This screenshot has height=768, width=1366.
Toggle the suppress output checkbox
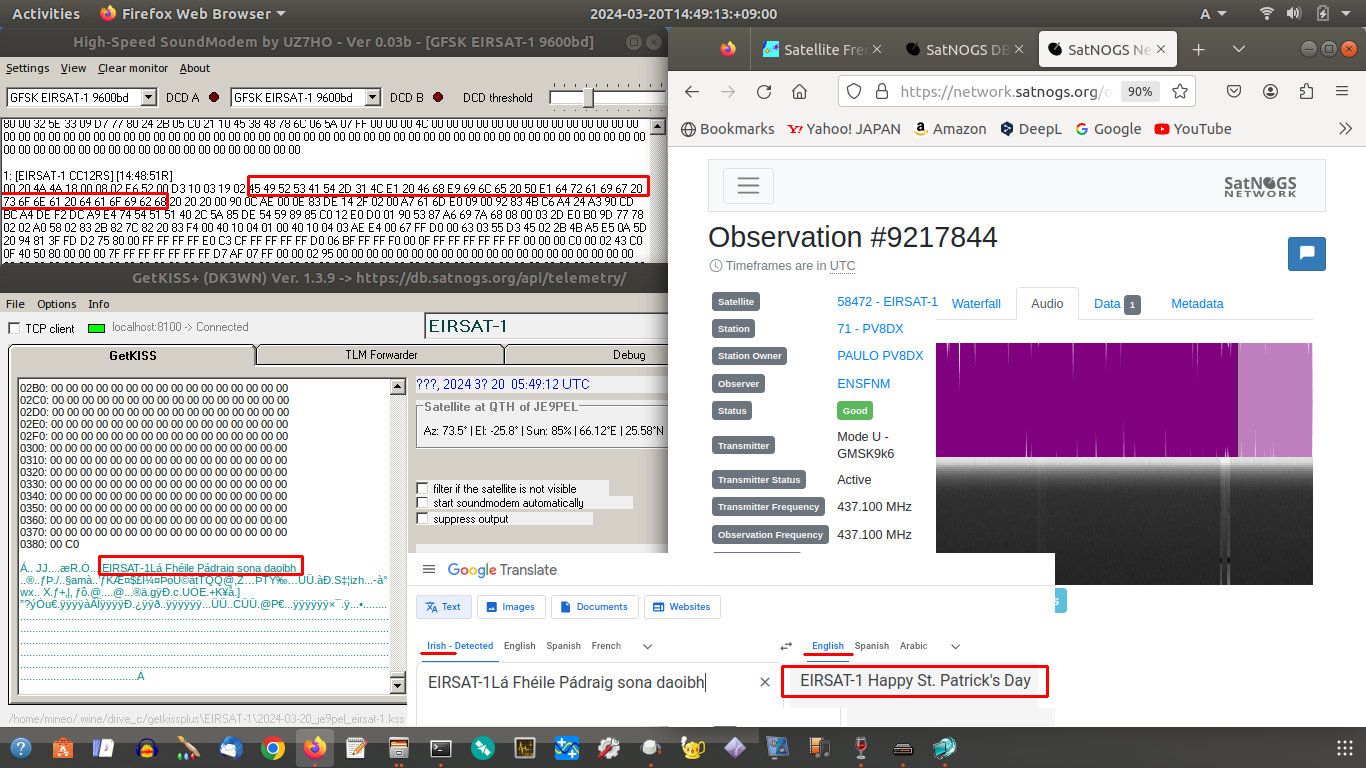click(x=422, y=518)
